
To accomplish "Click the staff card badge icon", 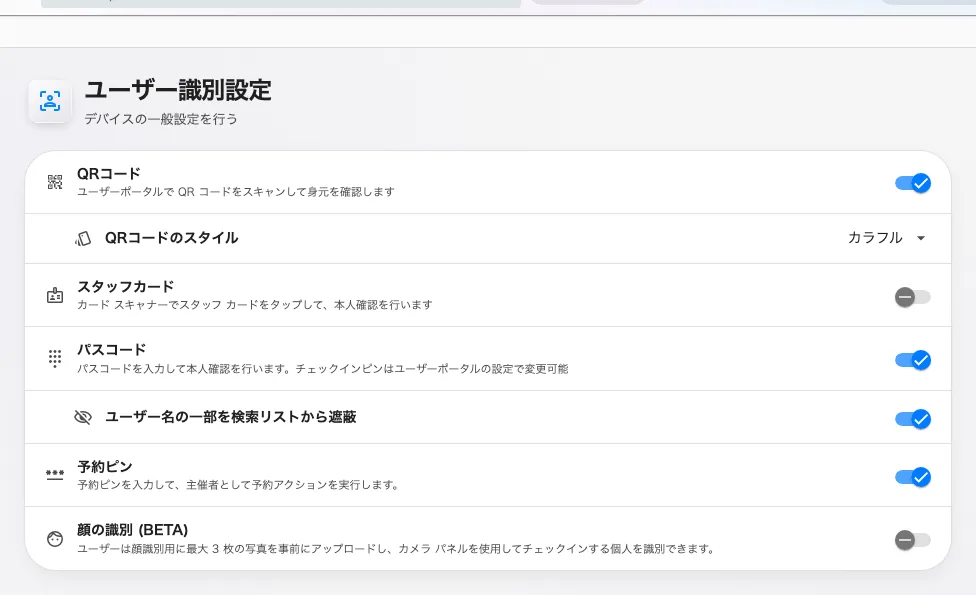I will click(x=55, y=295).
